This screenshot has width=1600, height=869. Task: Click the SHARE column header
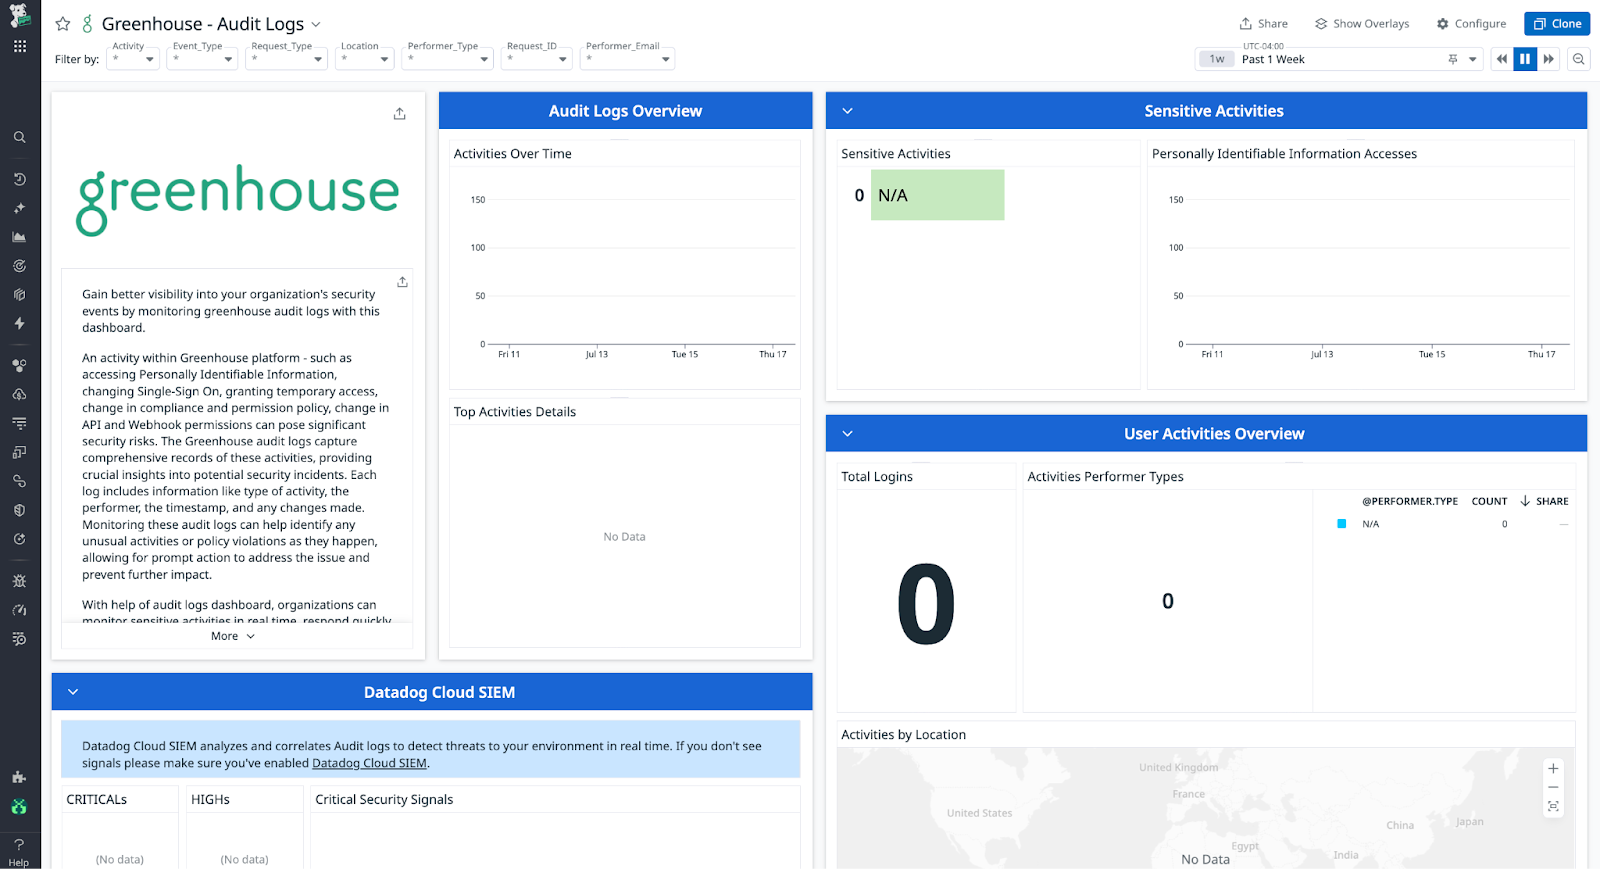point(1552,501)
